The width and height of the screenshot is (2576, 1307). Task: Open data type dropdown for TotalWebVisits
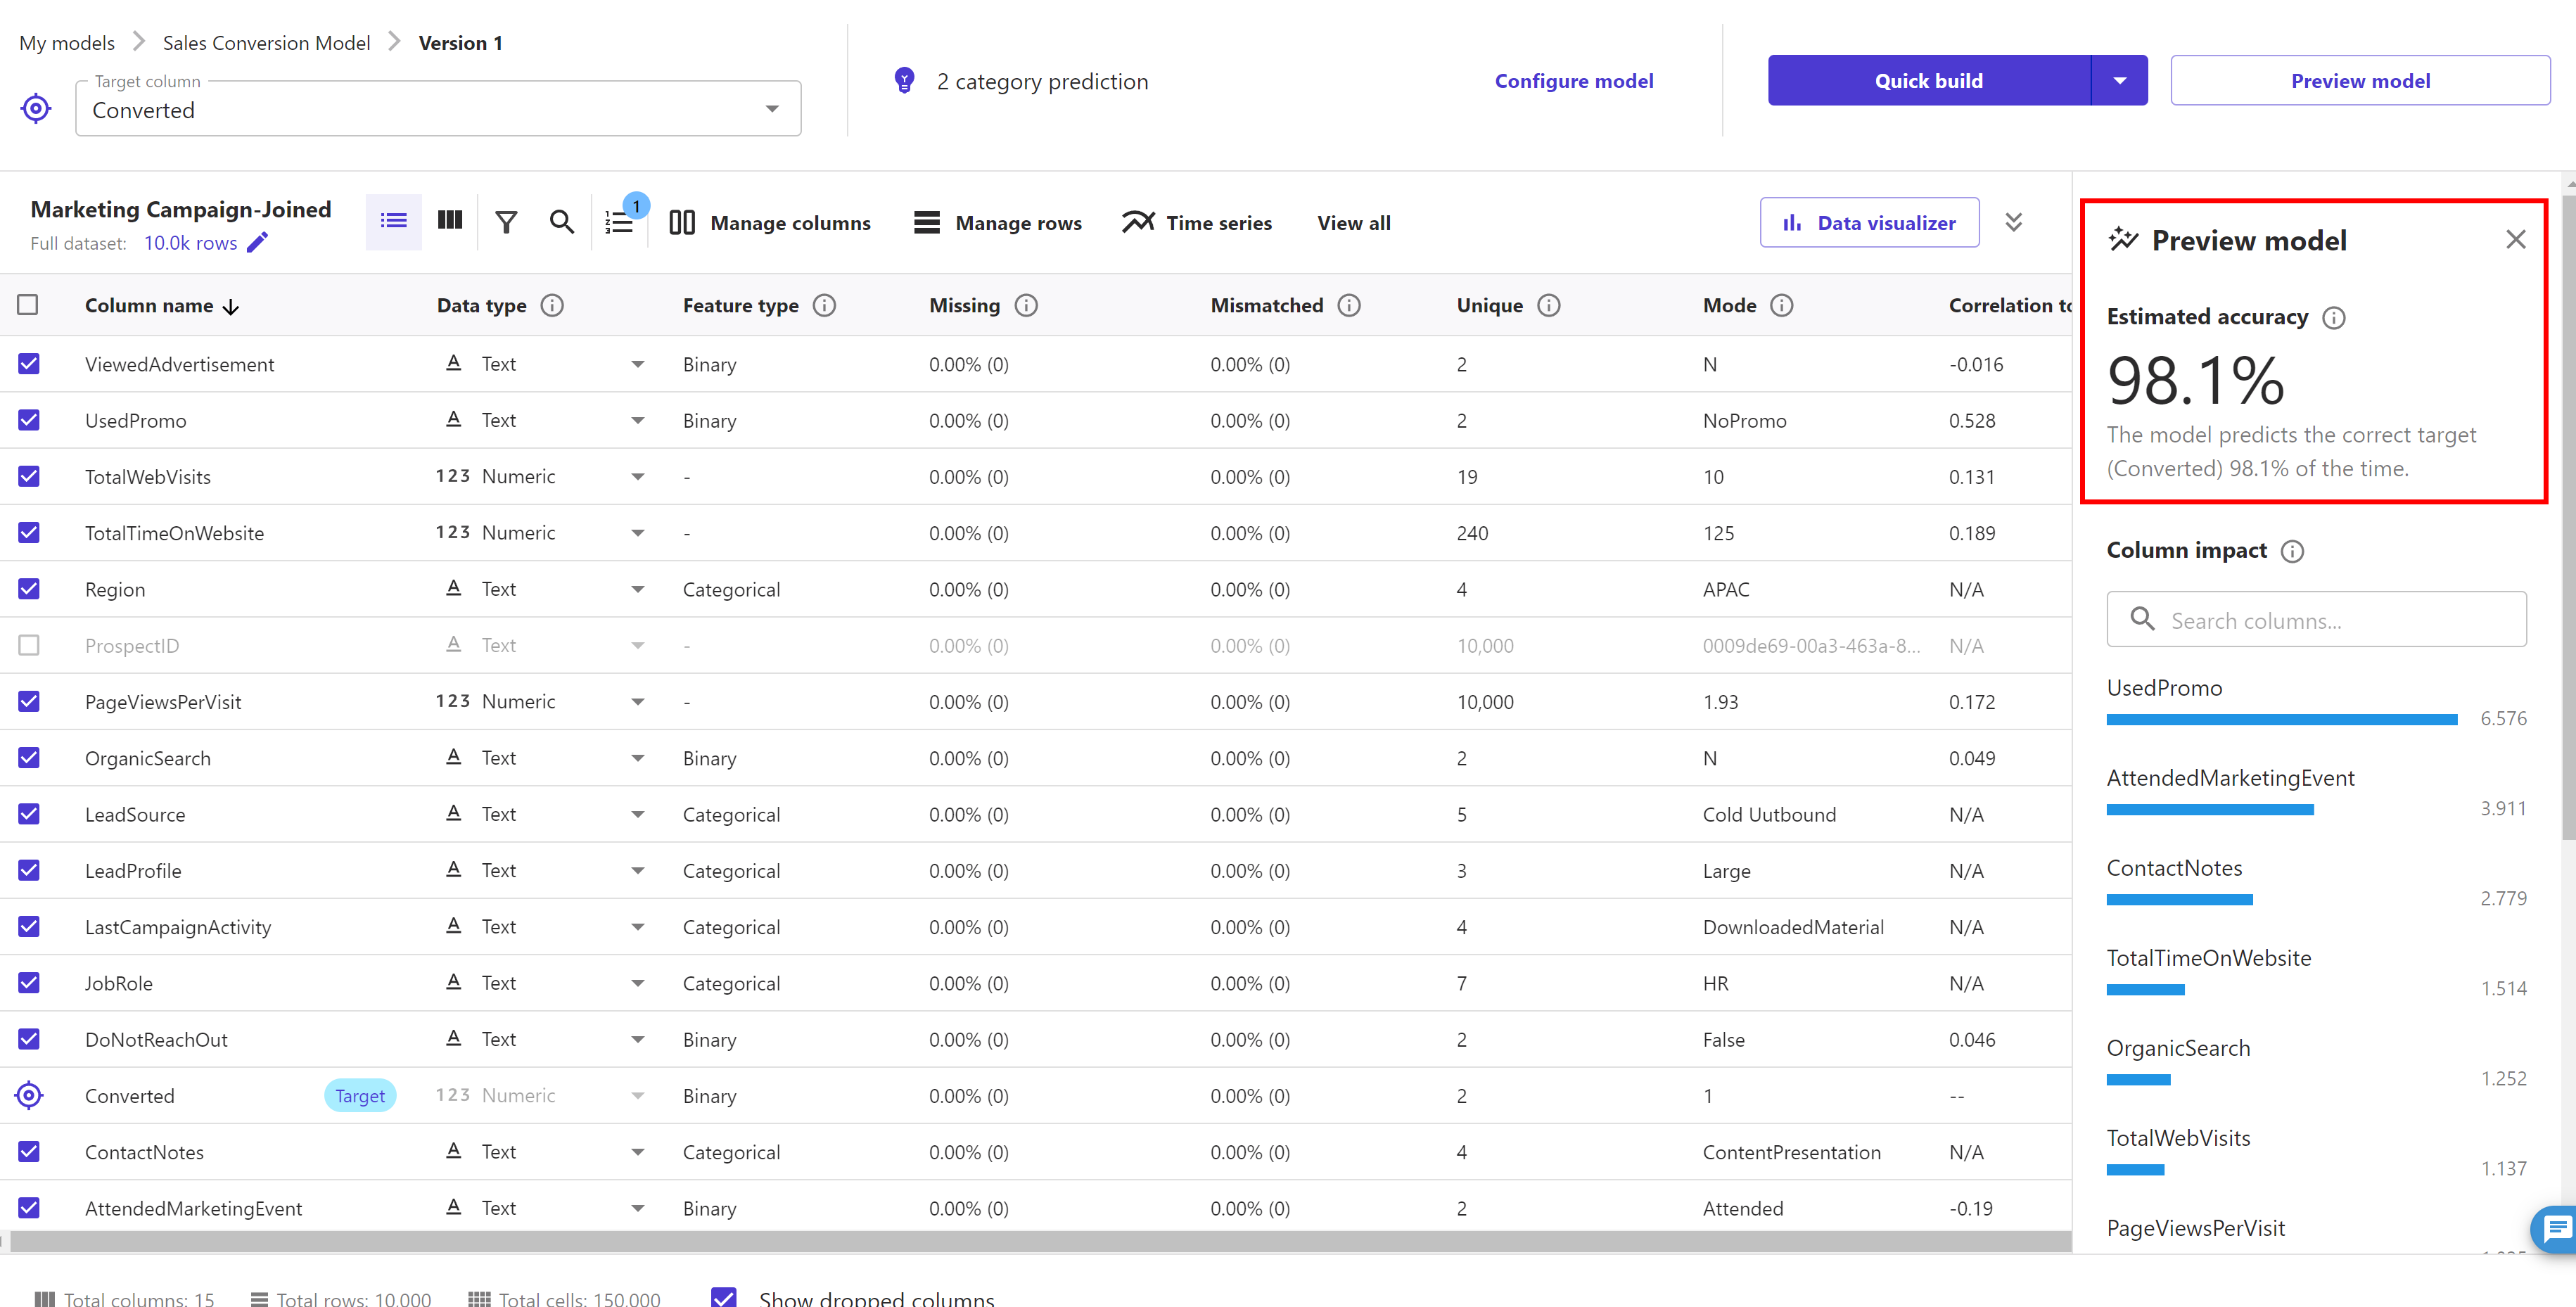(637, 477)
